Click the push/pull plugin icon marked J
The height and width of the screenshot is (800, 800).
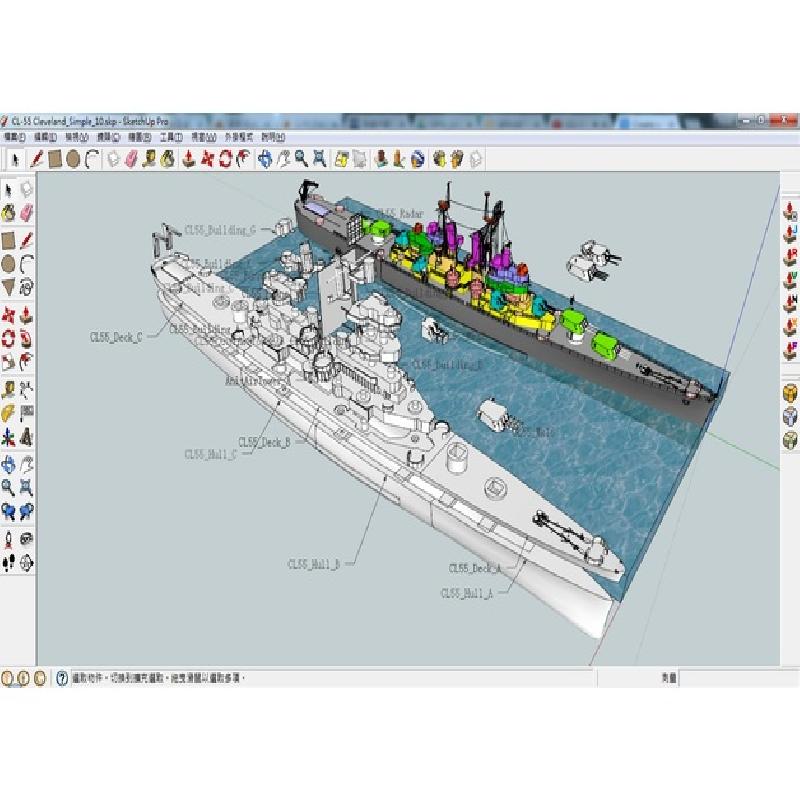pyautogui.click(x=790, y=233)
